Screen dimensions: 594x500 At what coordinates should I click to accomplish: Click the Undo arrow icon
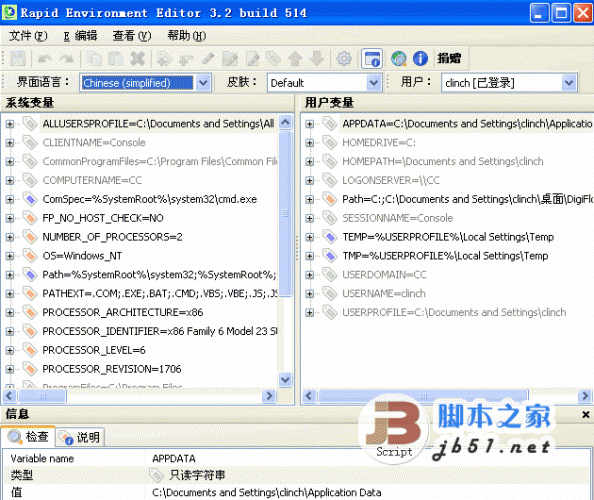point(45,59)
